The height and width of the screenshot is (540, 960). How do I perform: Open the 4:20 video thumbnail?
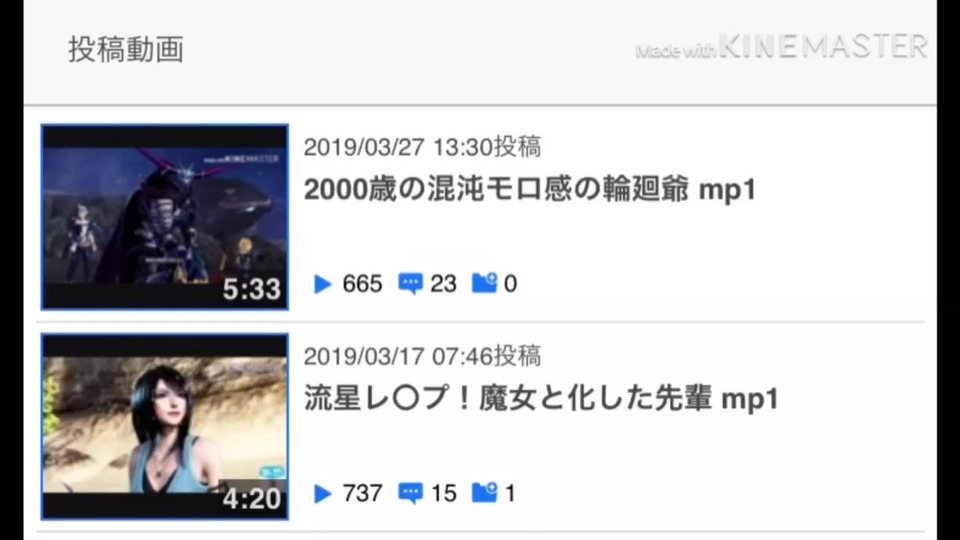[x=165, y=427]
